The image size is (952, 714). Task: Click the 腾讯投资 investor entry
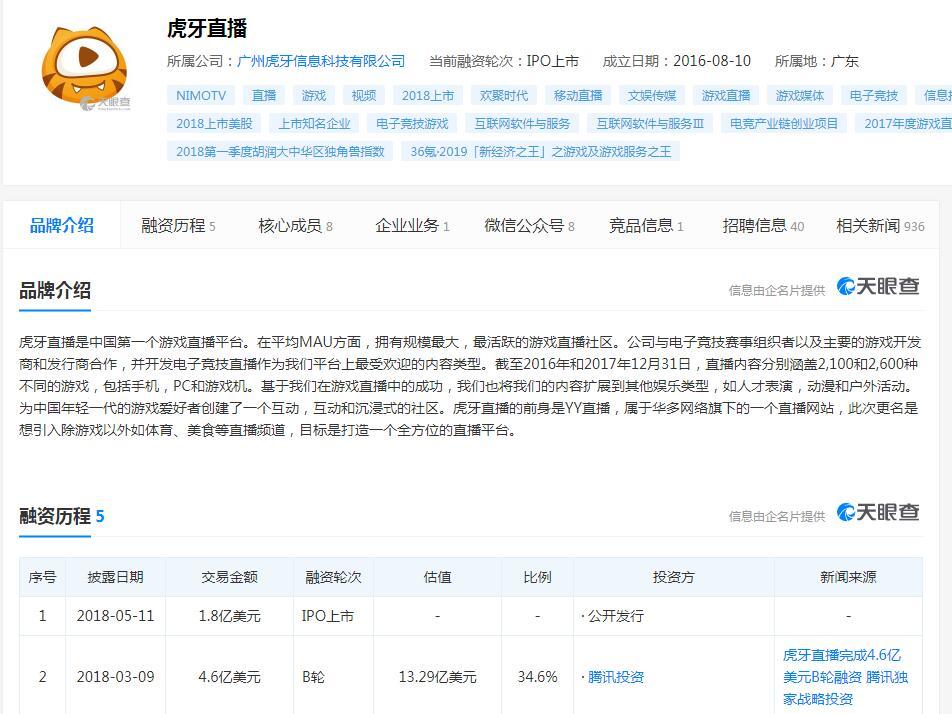coord(614,676)
